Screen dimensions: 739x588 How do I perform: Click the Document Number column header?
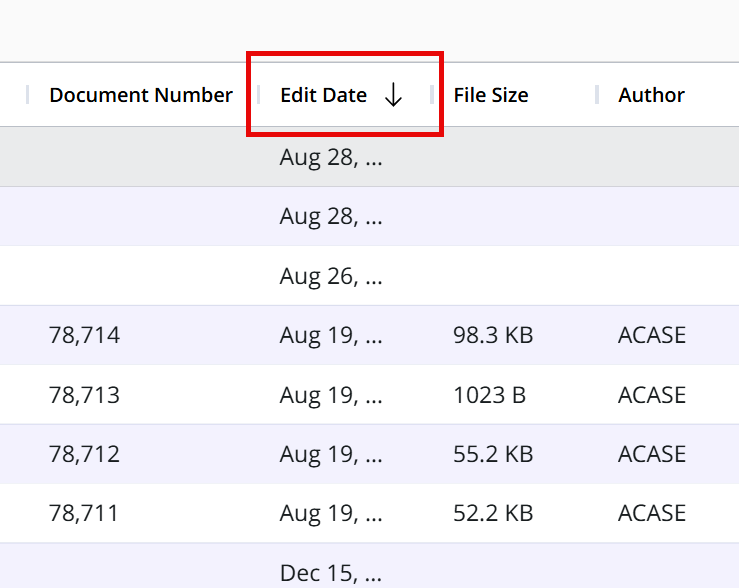(140, 95)
